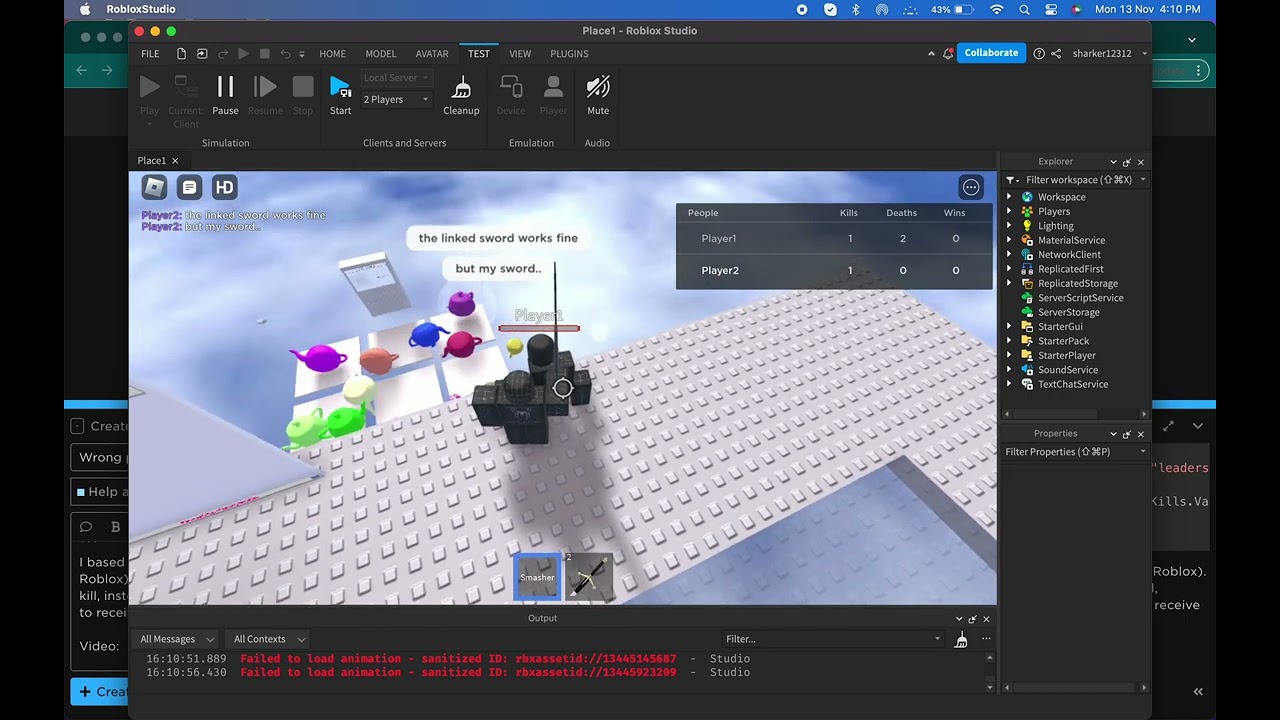This screenshot has width=1280, height=720.
Task: Select ServerStorage in Explorer
Action: (1068, 313)
